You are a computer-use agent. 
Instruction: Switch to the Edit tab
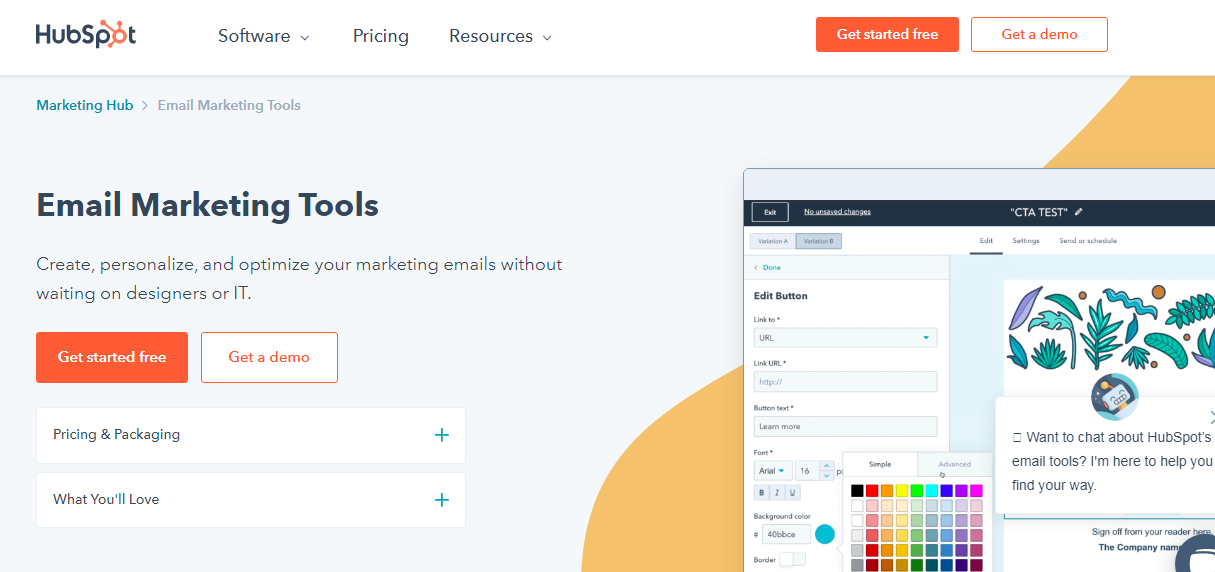(x=986, y=241)
